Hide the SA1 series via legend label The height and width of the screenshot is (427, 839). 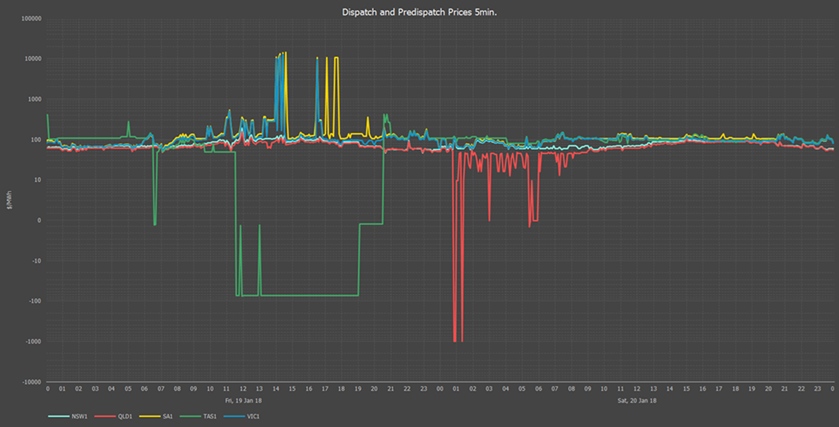pyautogui.click(x=169, y=415)
